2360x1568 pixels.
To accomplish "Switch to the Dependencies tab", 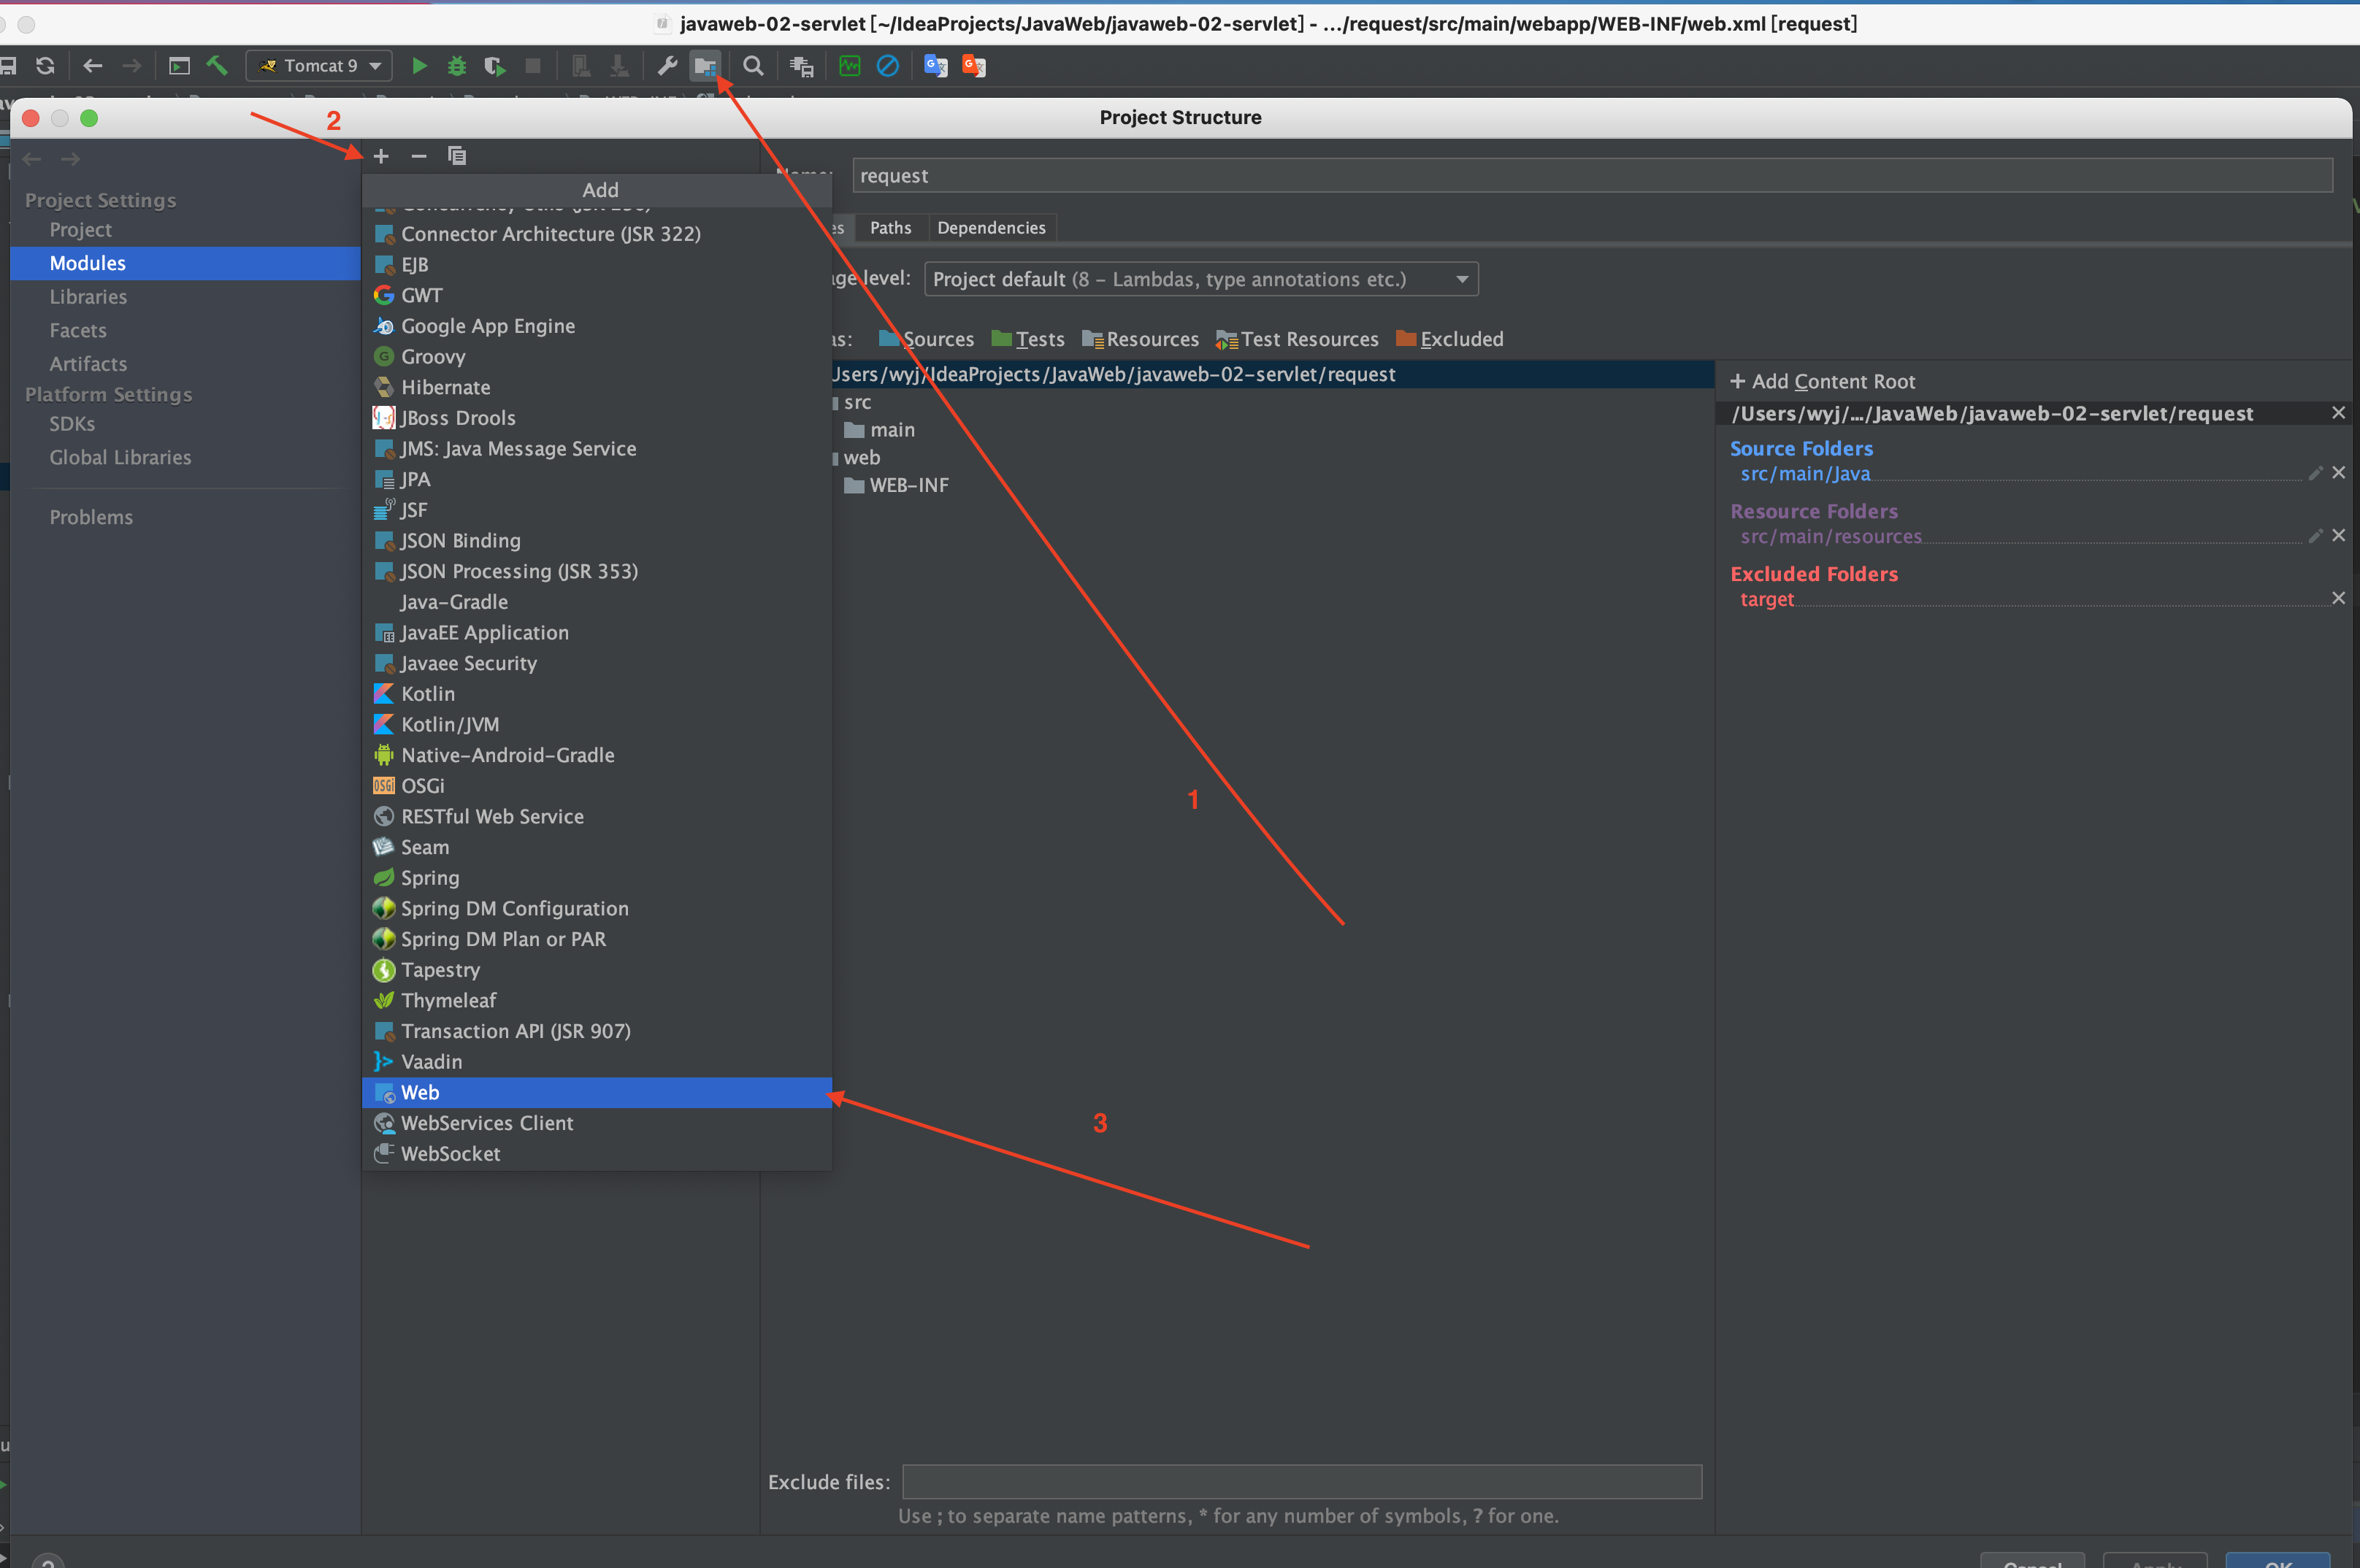I will pyautogui.click(x=990, y=228).
